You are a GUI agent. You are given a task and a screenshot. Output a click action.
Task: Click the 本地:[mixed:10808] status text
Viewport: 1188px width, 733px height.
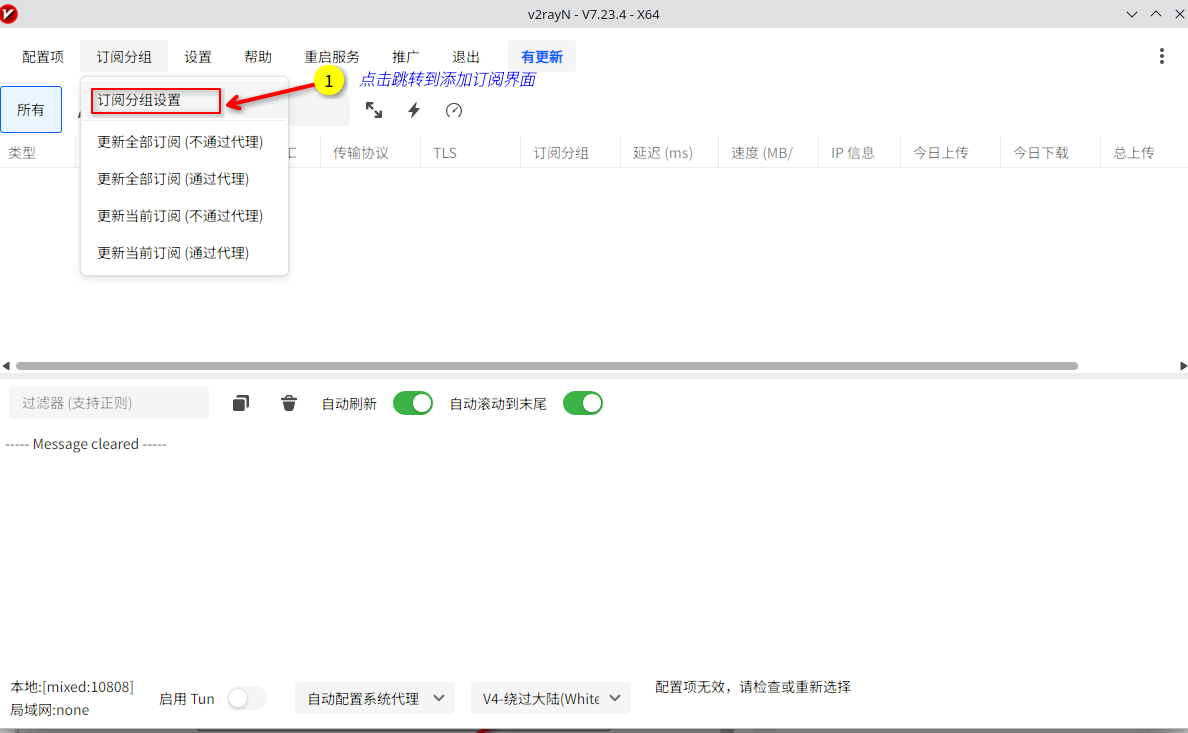[x=72, y=687]
